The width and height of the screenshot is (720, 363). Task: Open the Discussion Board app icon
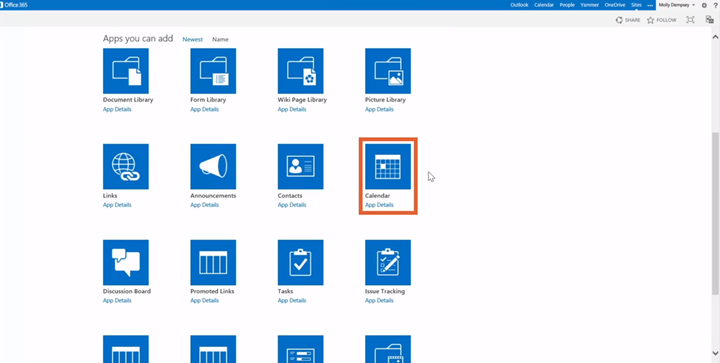pyautogui.click(x=126, y=262)
